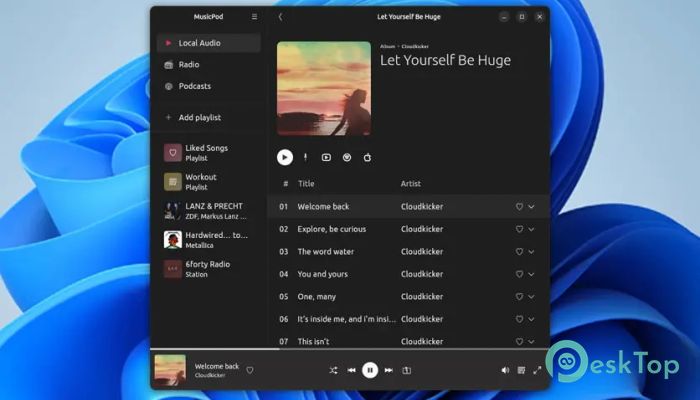This screenshot has height=400, width=700.
Task: Show the play queue
Action: (x=521, y=370)
